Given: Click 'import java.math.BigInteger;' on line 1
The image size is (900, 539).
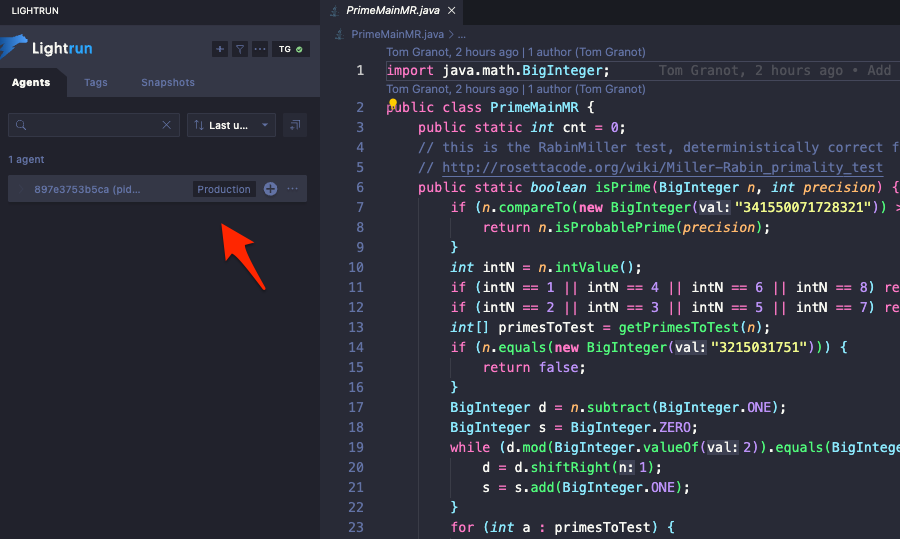Looking at the screenshot, I should [x=498, y=71].
